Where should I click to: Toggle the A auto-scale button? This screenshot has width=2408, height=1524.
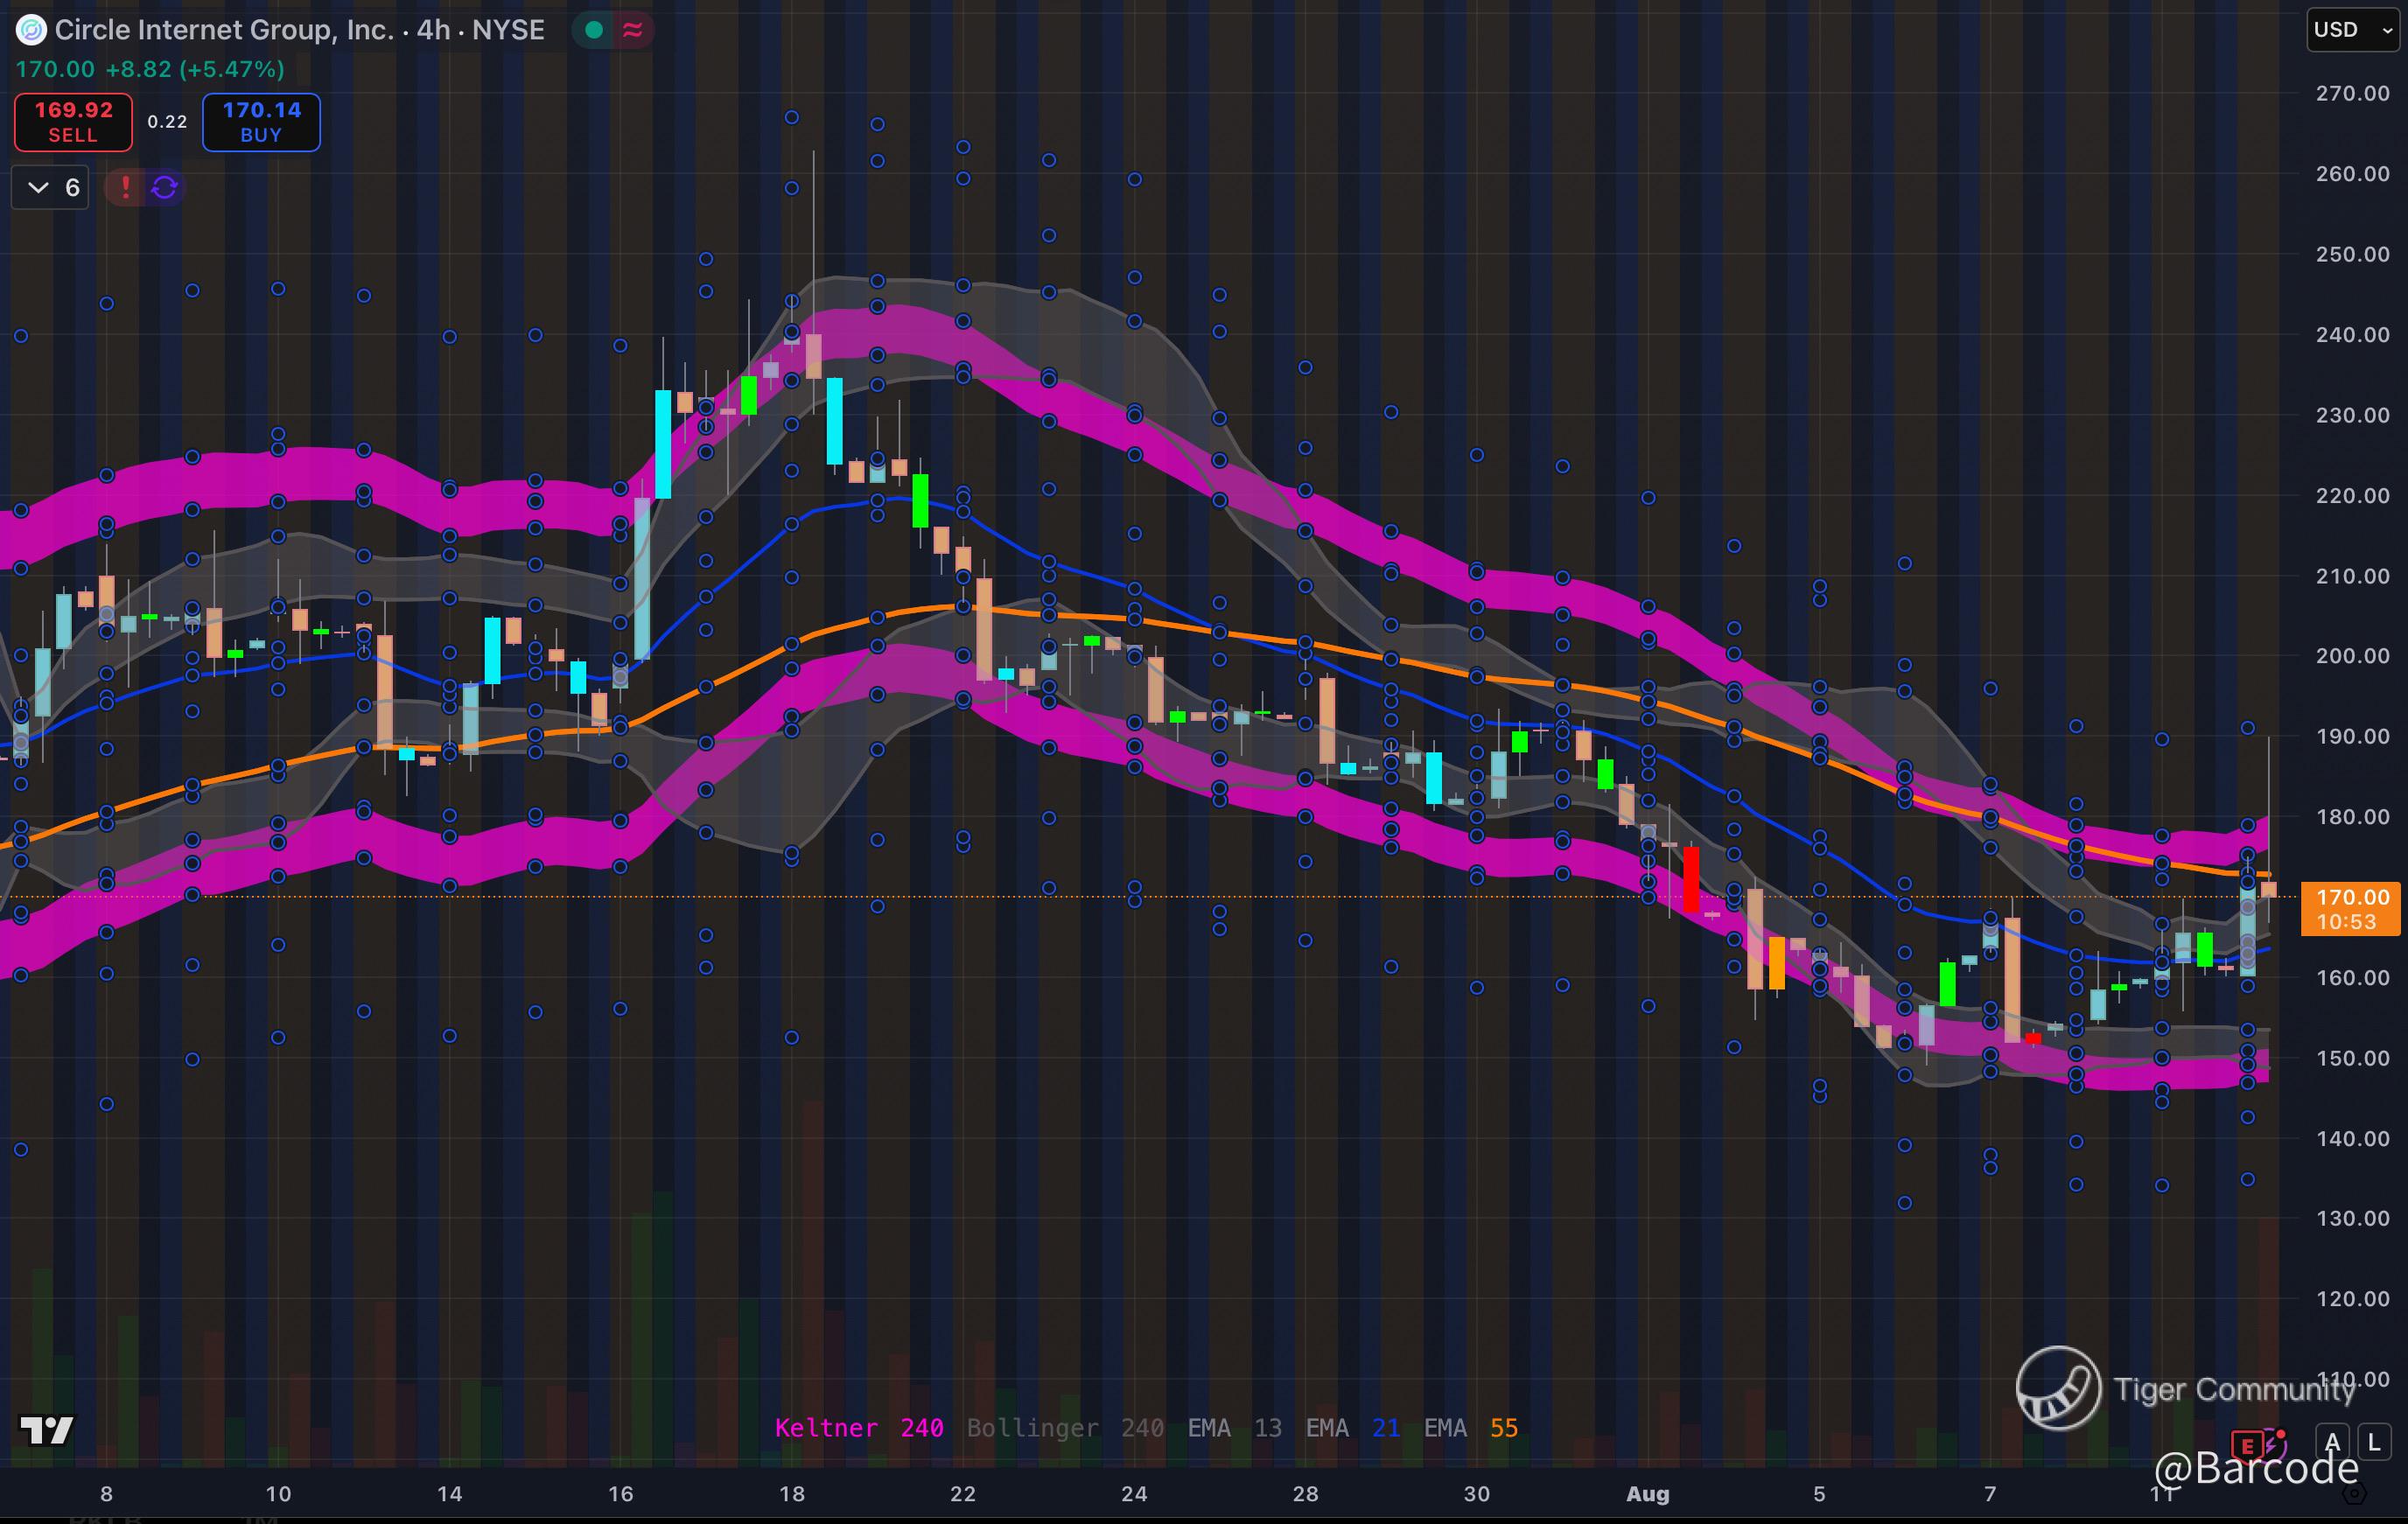[x=2333, y=1442]
